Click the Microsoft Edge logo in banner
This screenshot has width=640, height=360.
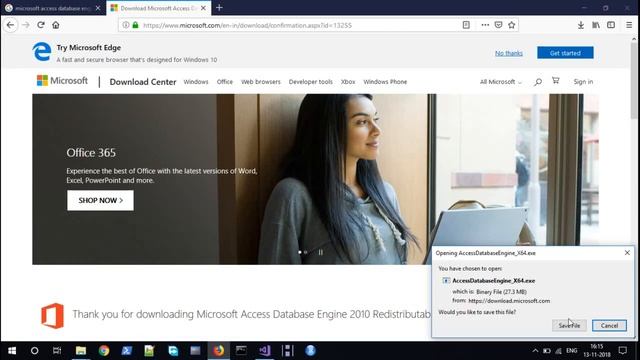tap(42, 52)
